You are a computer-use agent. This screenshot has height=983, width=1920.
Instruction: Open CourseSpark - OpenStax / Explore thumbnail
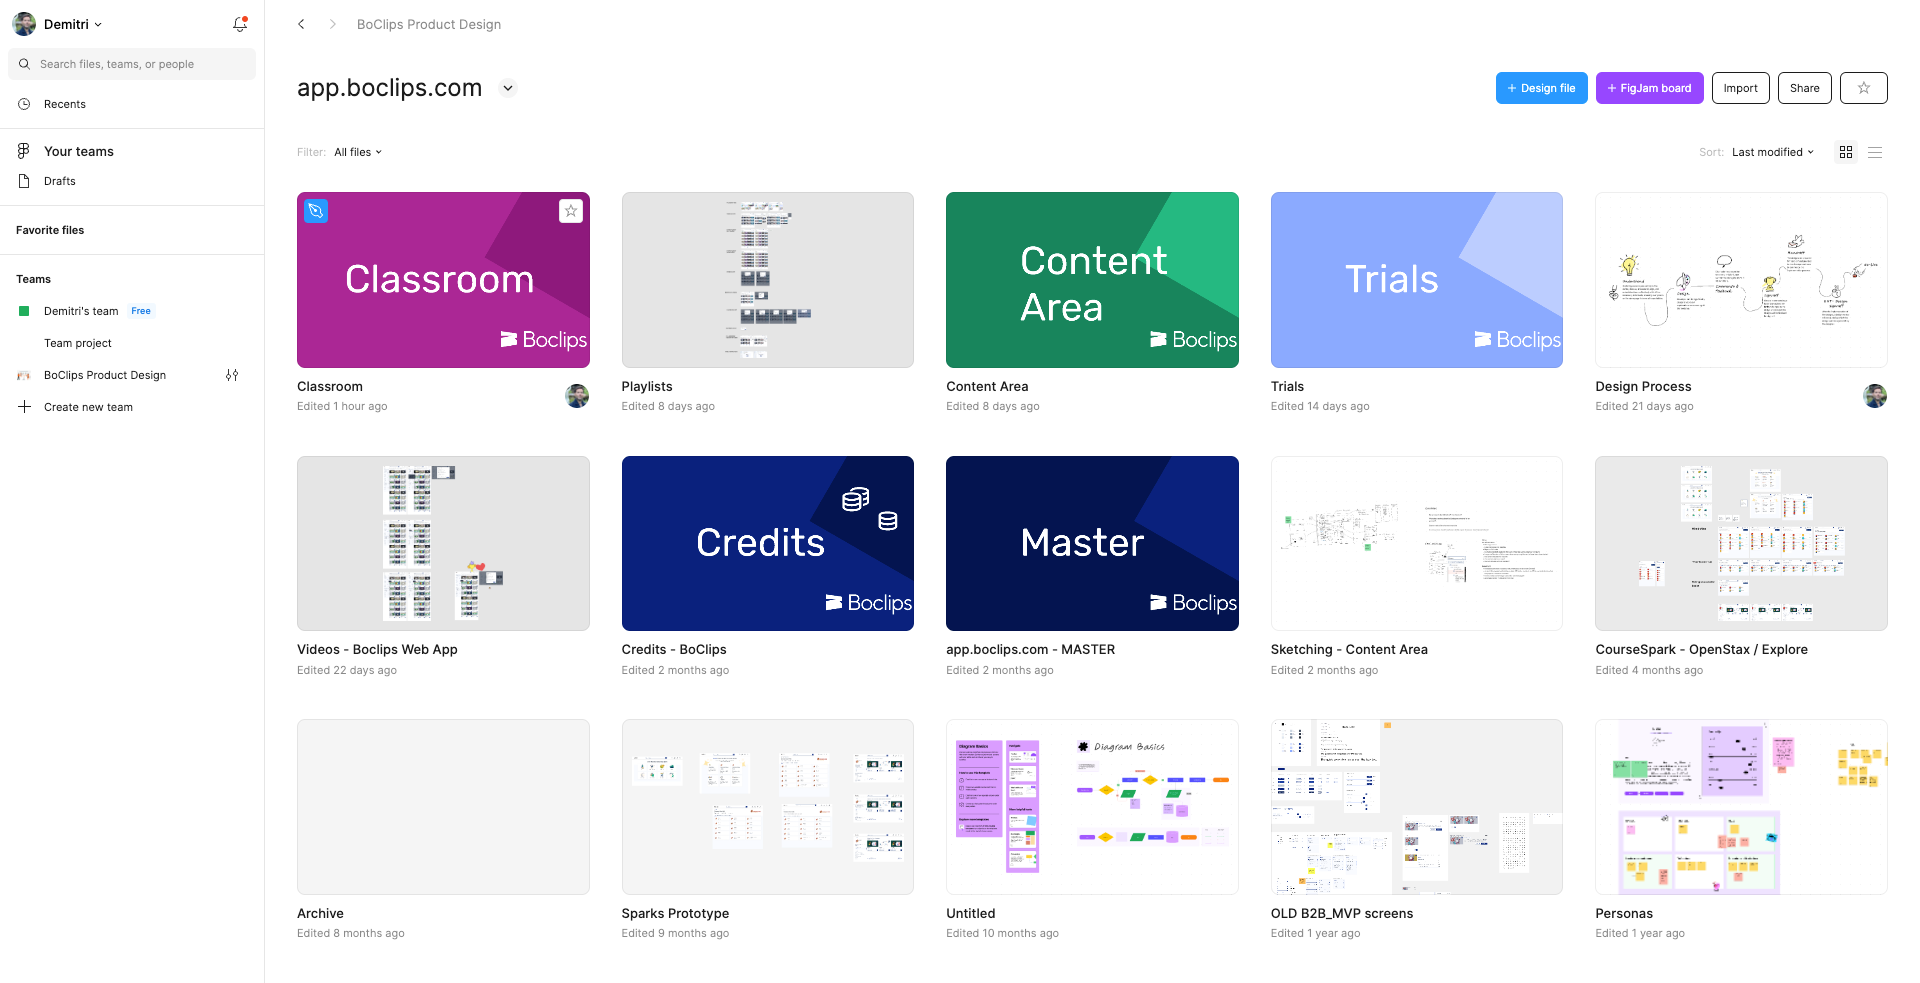coord(1741,543)
